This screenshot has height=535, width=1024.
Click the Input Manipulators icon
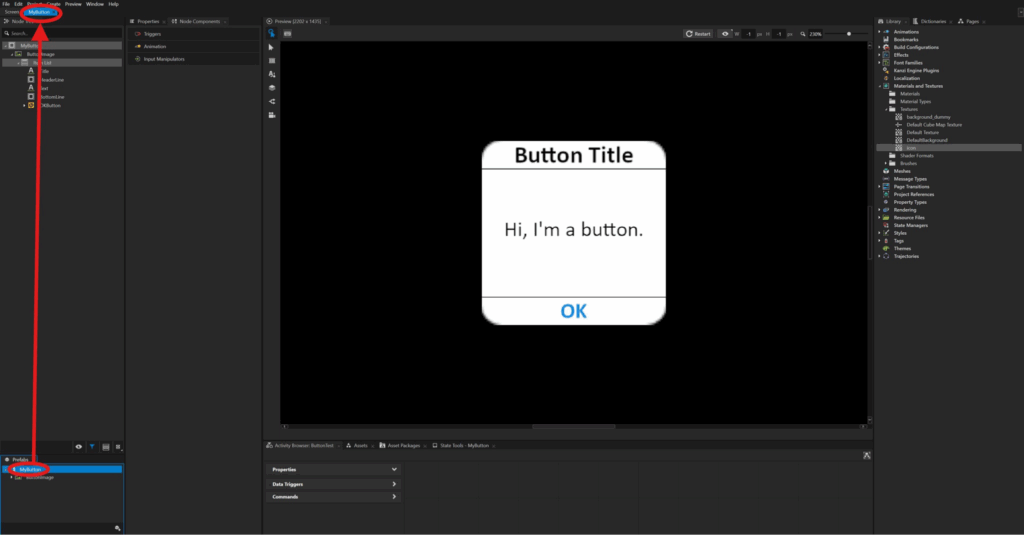[138, 59]
